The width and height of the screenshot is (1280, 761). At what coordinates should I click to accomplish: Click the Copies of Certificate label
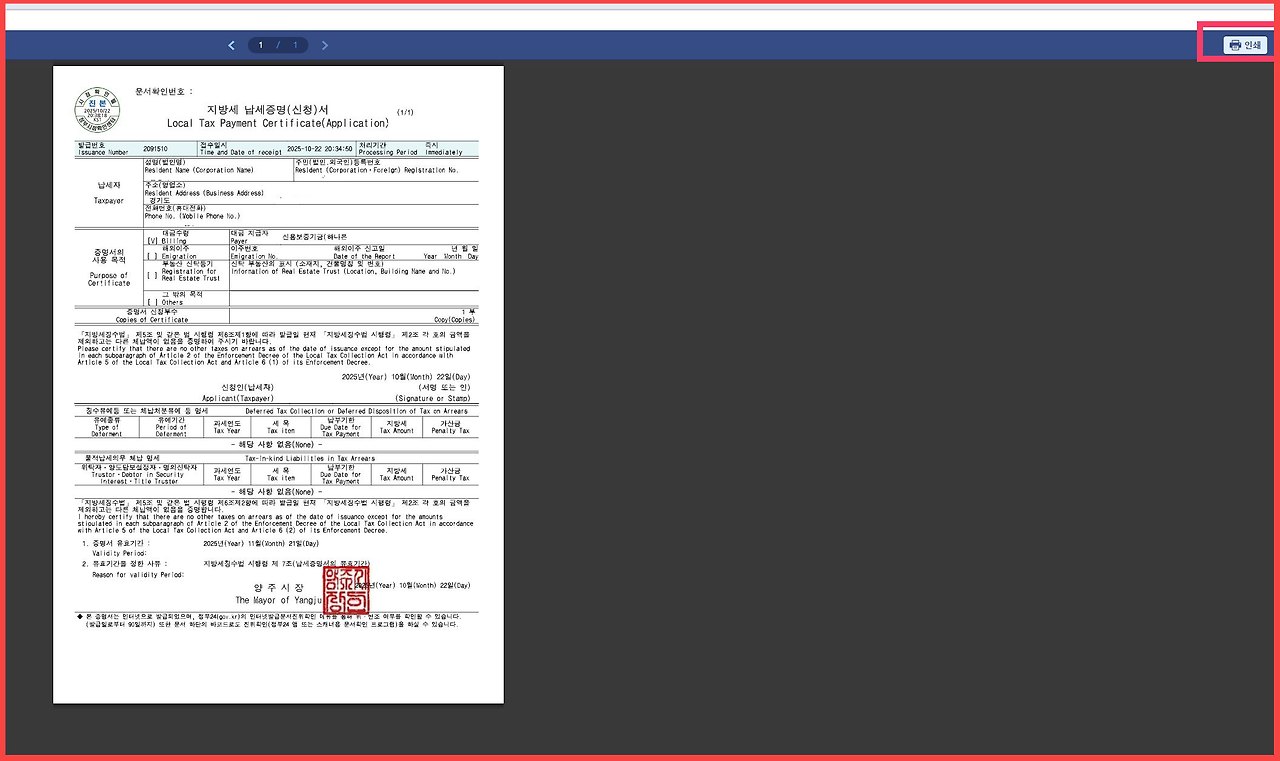(152, 320)
